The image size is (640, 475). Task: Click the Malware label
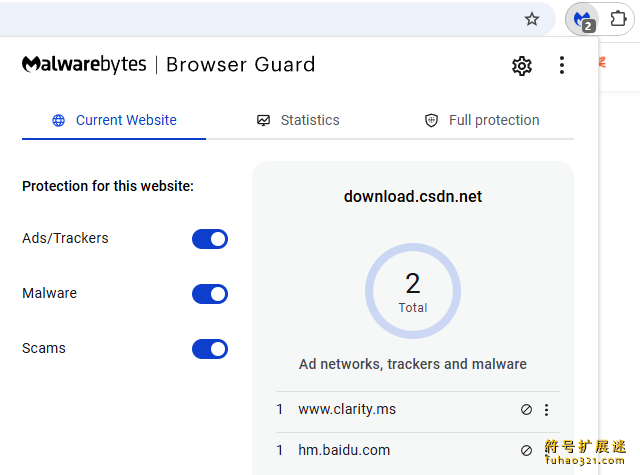pos(49,293)
